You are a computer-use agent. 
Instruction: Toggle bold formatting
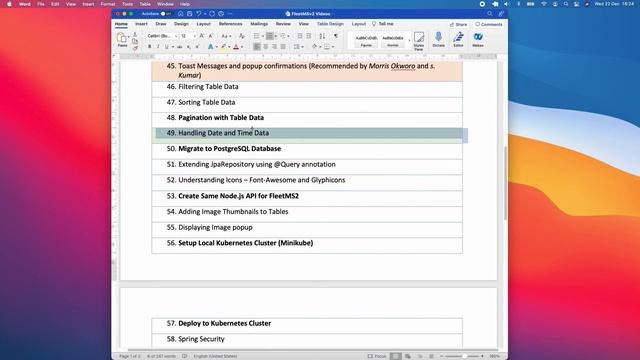click(150, 47)
